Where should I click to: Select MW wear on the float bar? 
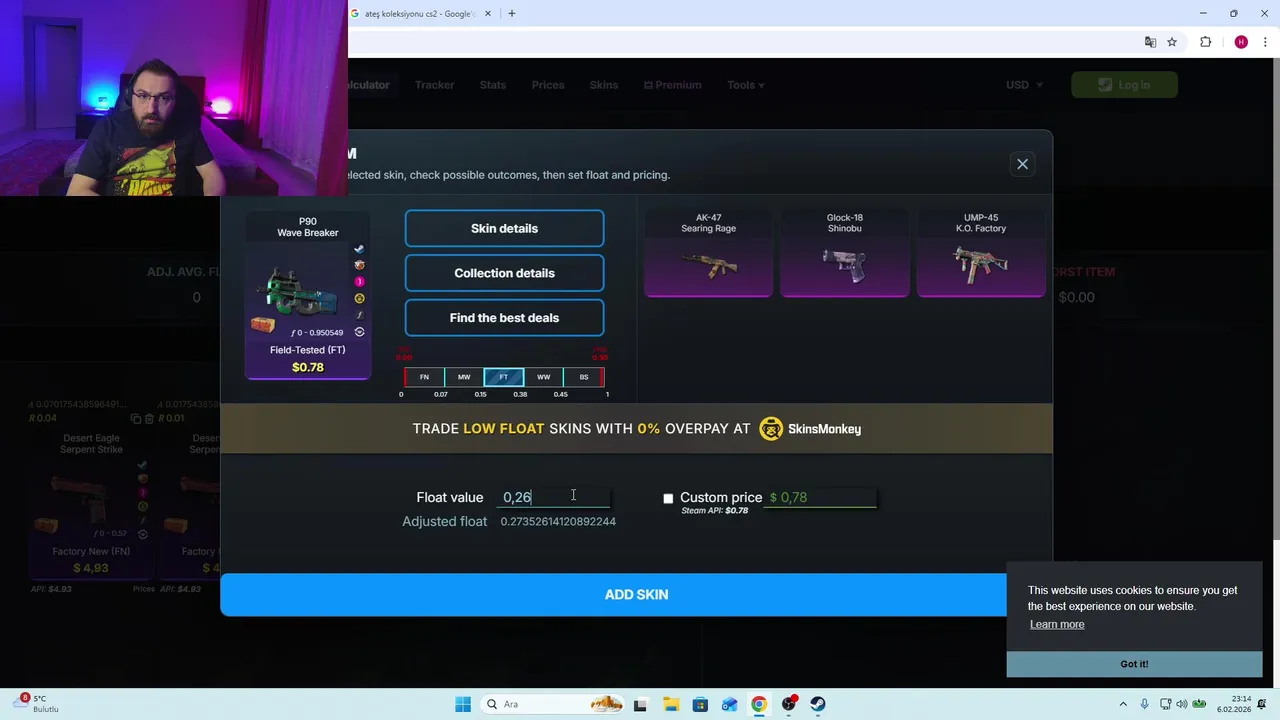(x=464, y=377)
